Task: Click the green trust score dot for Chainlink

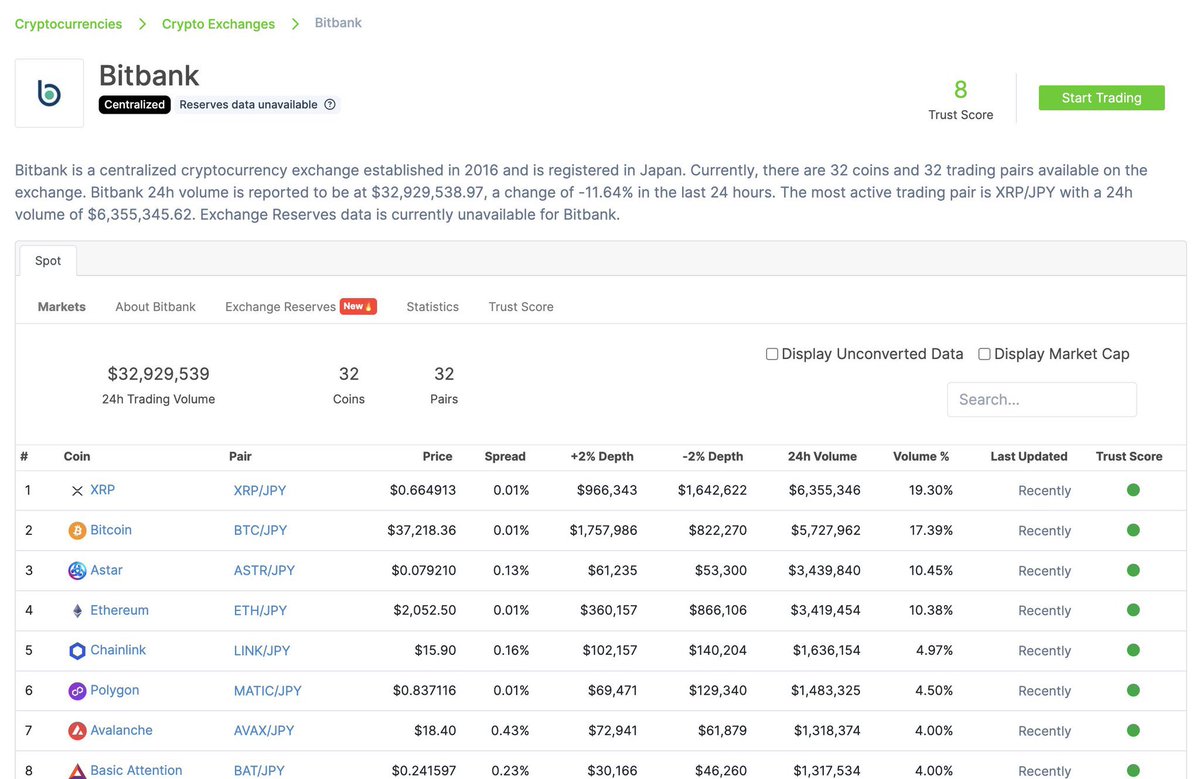Action: pos(1133,650)
